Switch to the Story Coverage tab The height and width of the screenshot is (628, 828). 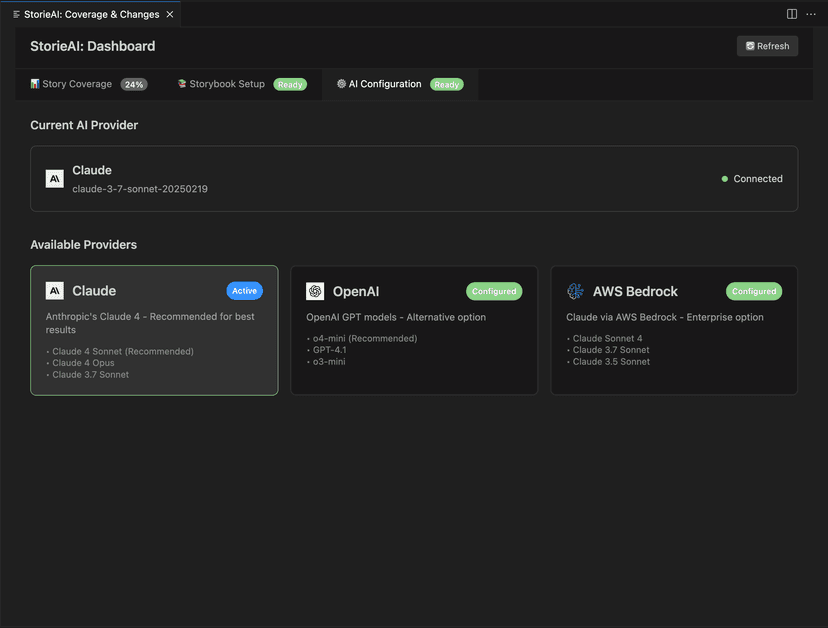[x=77, y=84]
